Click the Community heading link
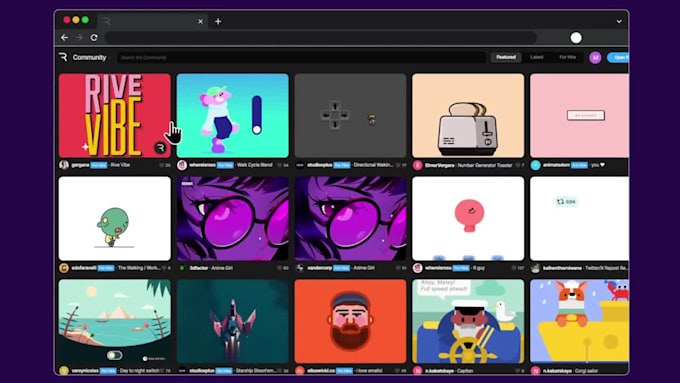 click(x=89, y=57)
